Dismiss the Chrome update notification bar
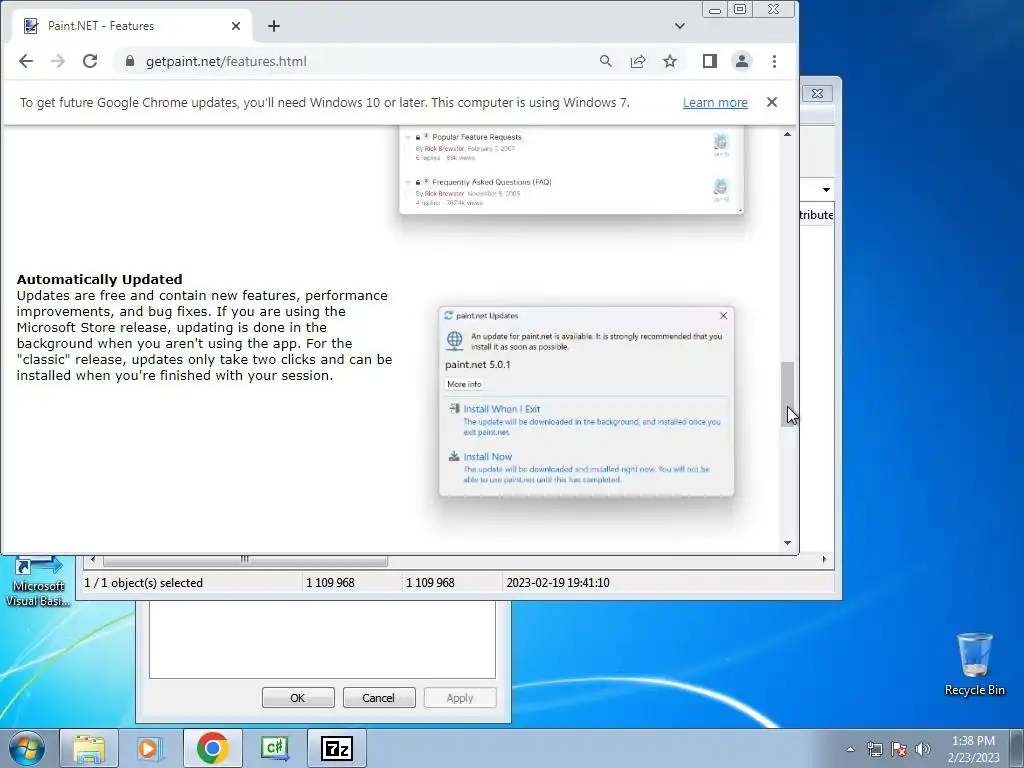1024x768 pixels. point(772,102)
